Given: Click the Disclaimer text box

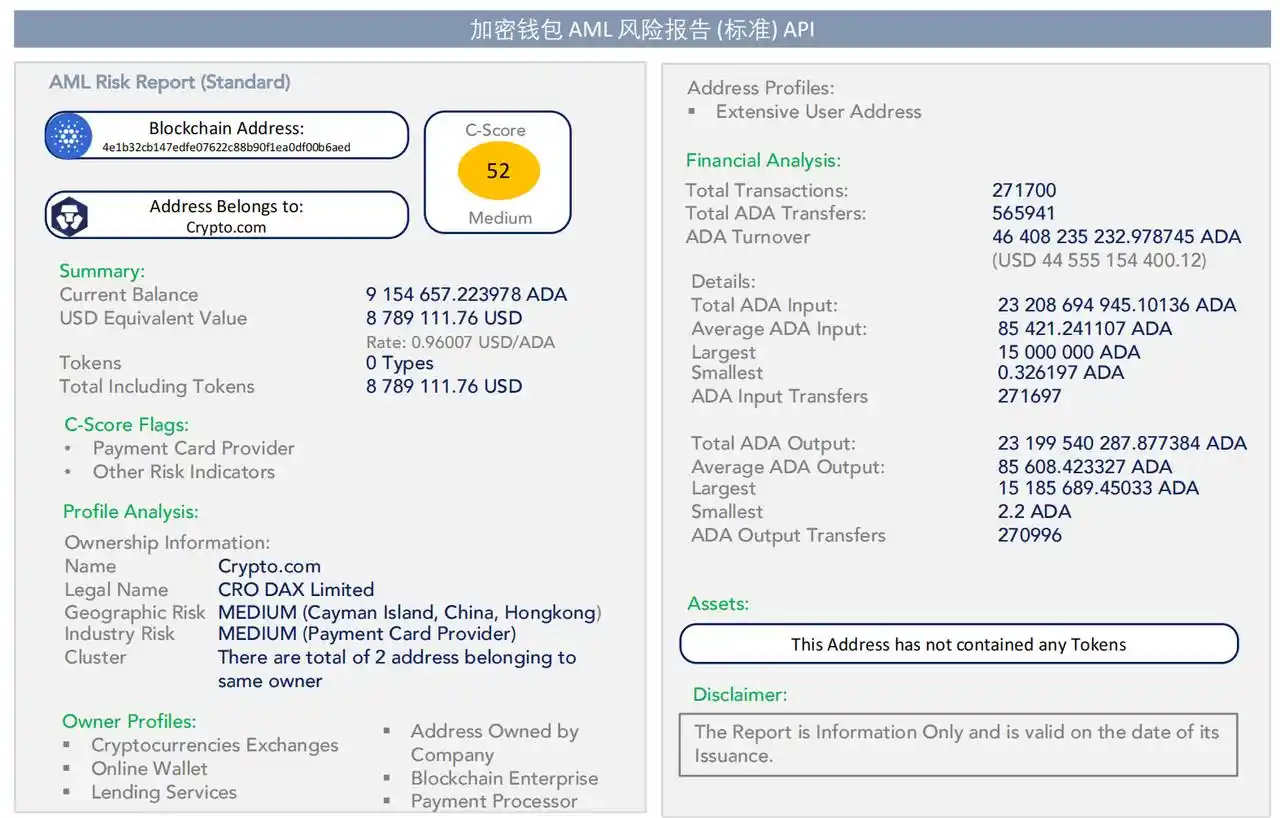Looking at the screenshot, I should click(x=957, y=744).
